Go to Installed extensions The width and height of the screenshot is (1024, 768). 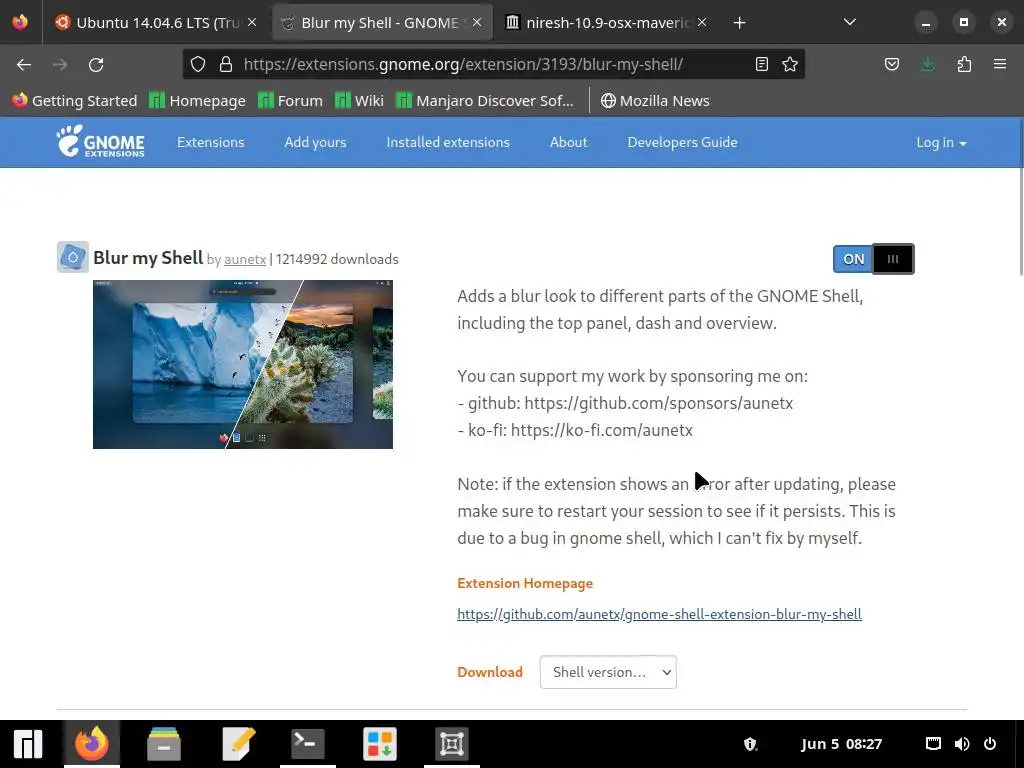coord(448,142)
